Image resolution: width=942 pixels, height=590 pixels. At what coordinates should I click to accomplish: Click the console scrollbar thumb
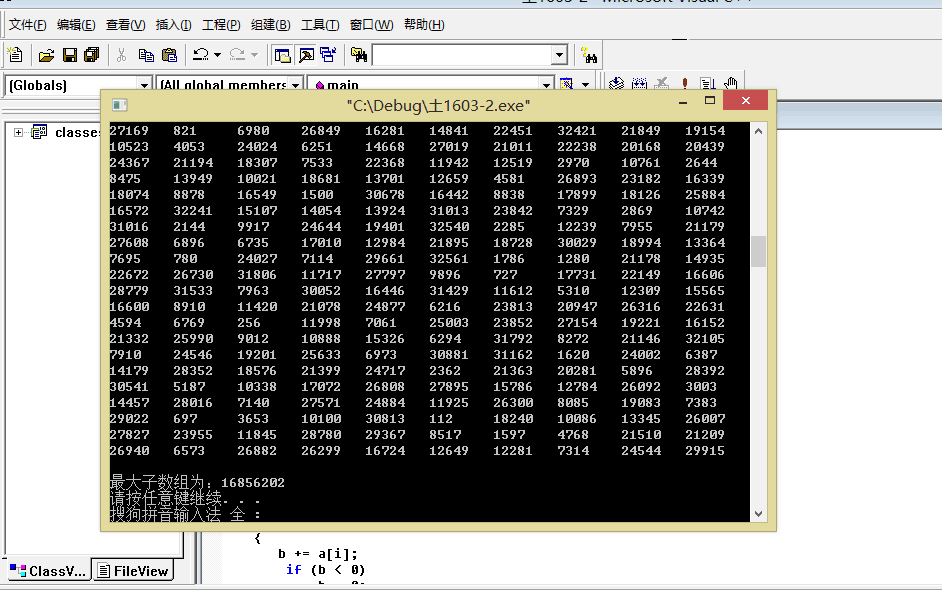758,251
